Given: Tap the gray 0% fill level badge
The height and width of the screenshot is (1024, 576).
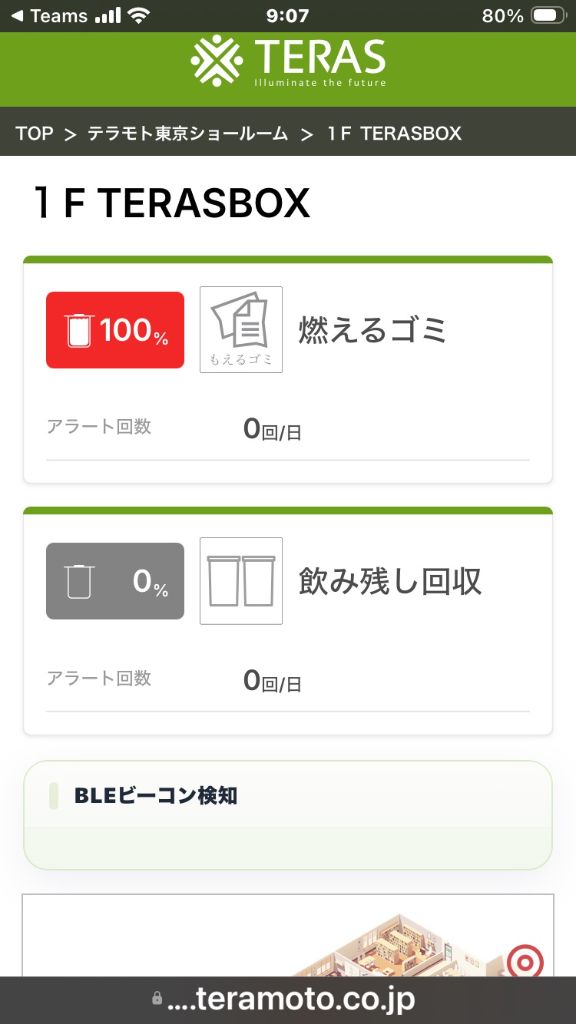Looking at the screenshot, I should [115, 581].
